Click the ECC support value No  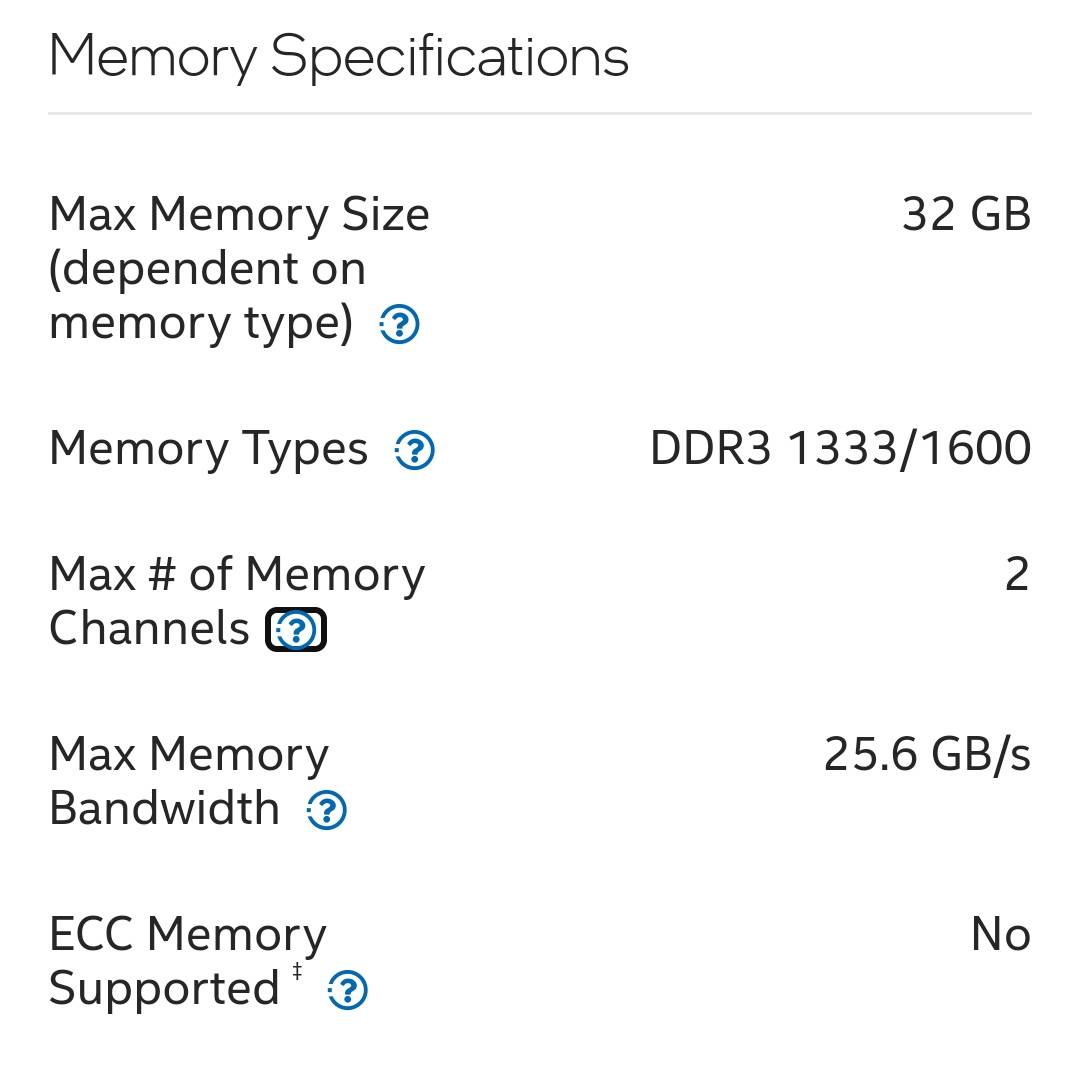[1000, 934]
